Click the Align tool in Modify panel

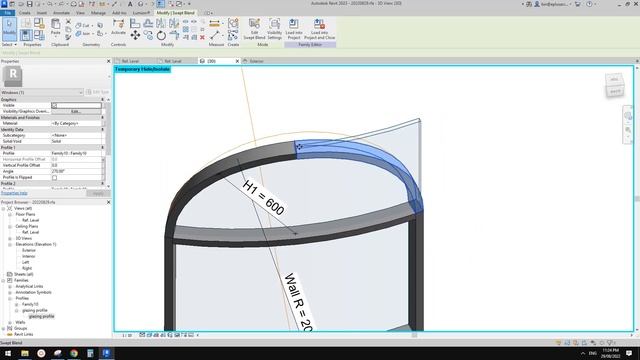[x=135, y=23]
